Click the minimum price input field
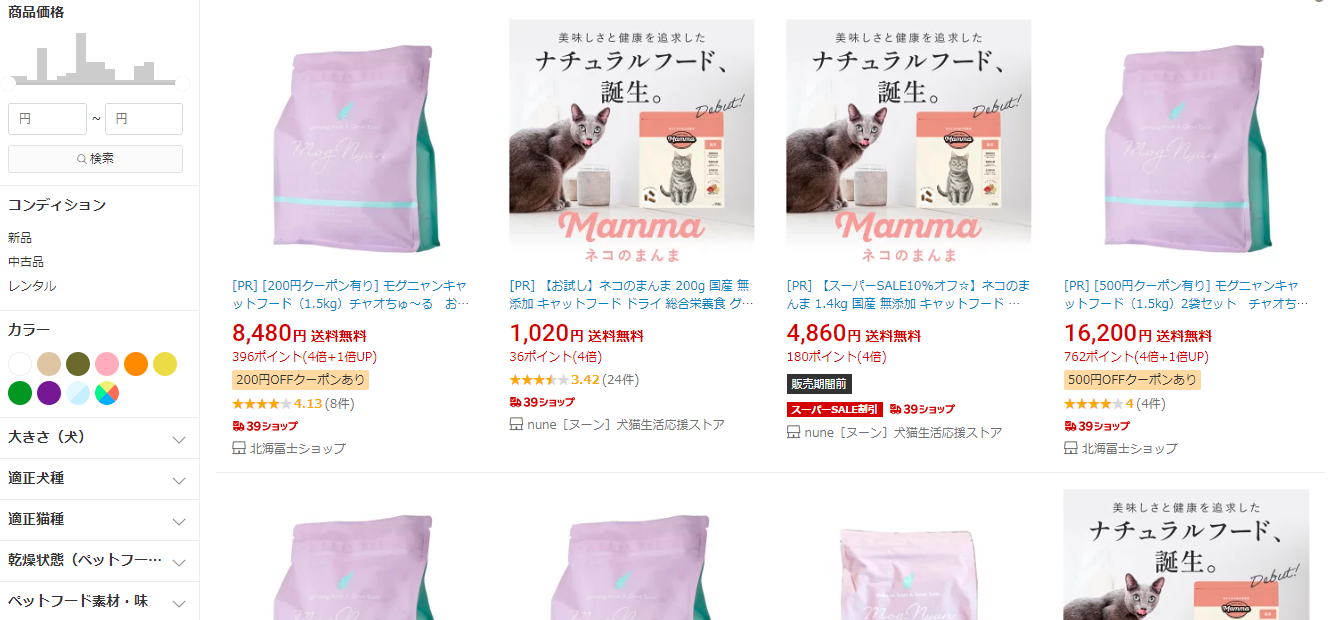1333x620 pixels. pyautogui.click(x=47, y=119)
